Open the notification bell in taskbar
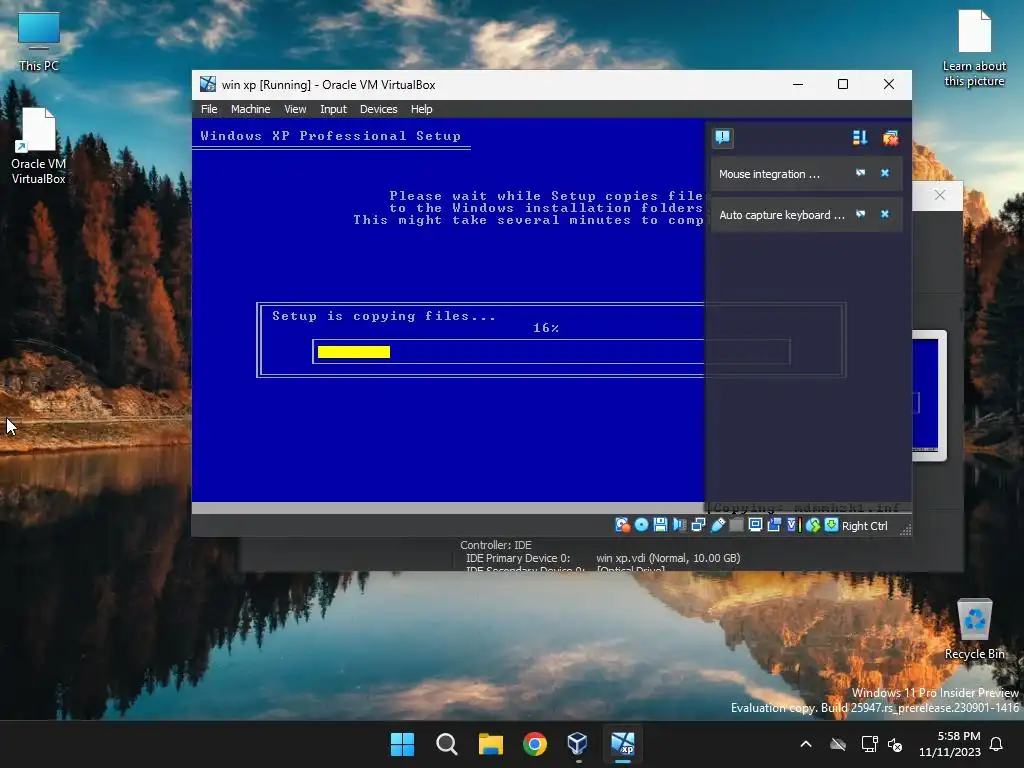The height and width of the screenshot is (768, 1024). pos(997,744)
